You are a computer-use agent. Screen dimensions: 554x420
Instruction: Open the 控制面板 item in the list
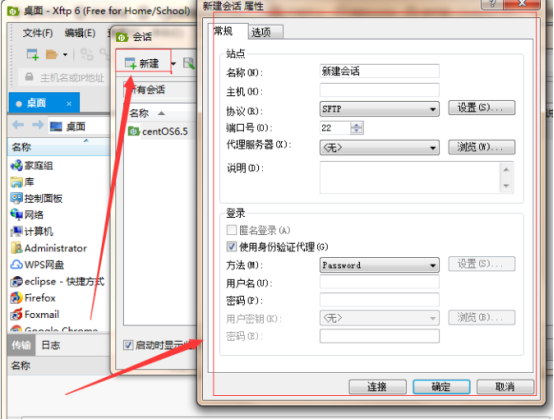(x=37, y=198)
